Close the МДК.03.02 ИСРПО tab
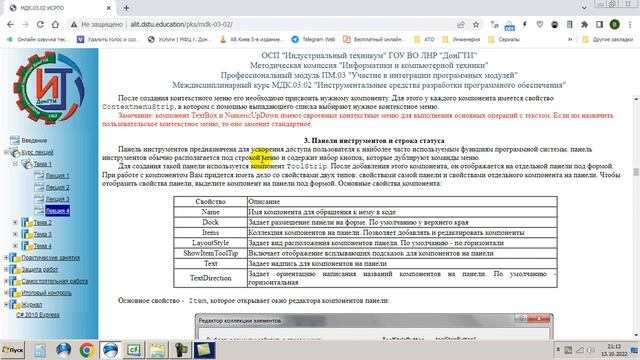 pyautogui.click(x=109, y=8)
